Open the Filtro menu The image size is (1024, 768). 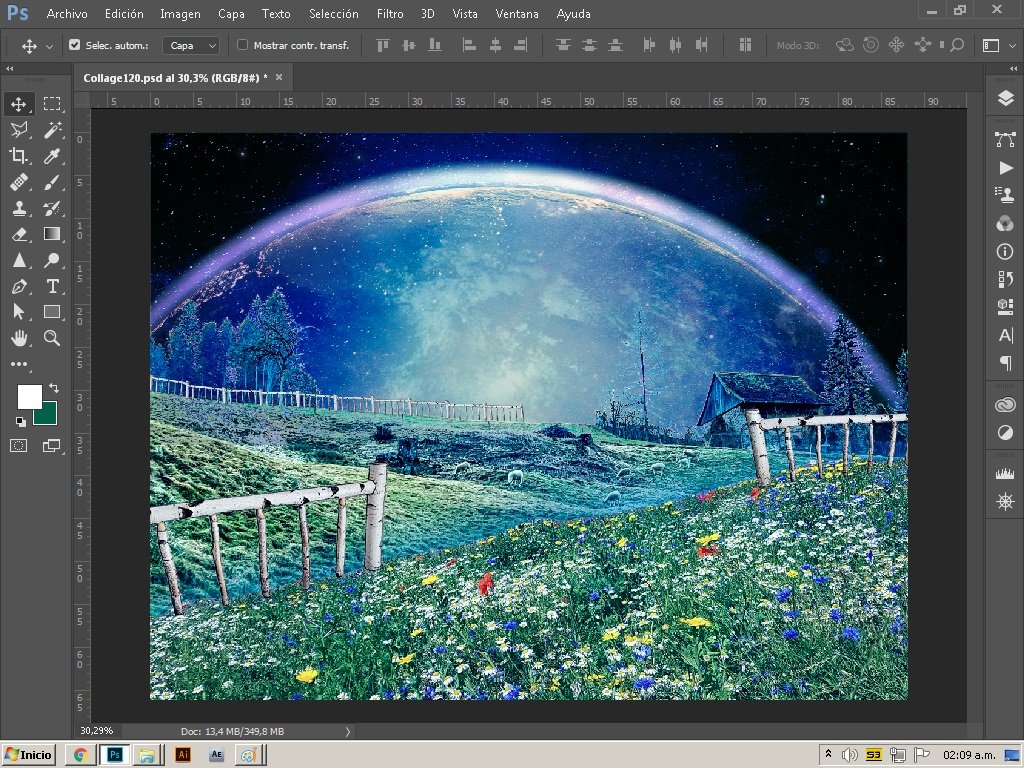pos(390,14)
